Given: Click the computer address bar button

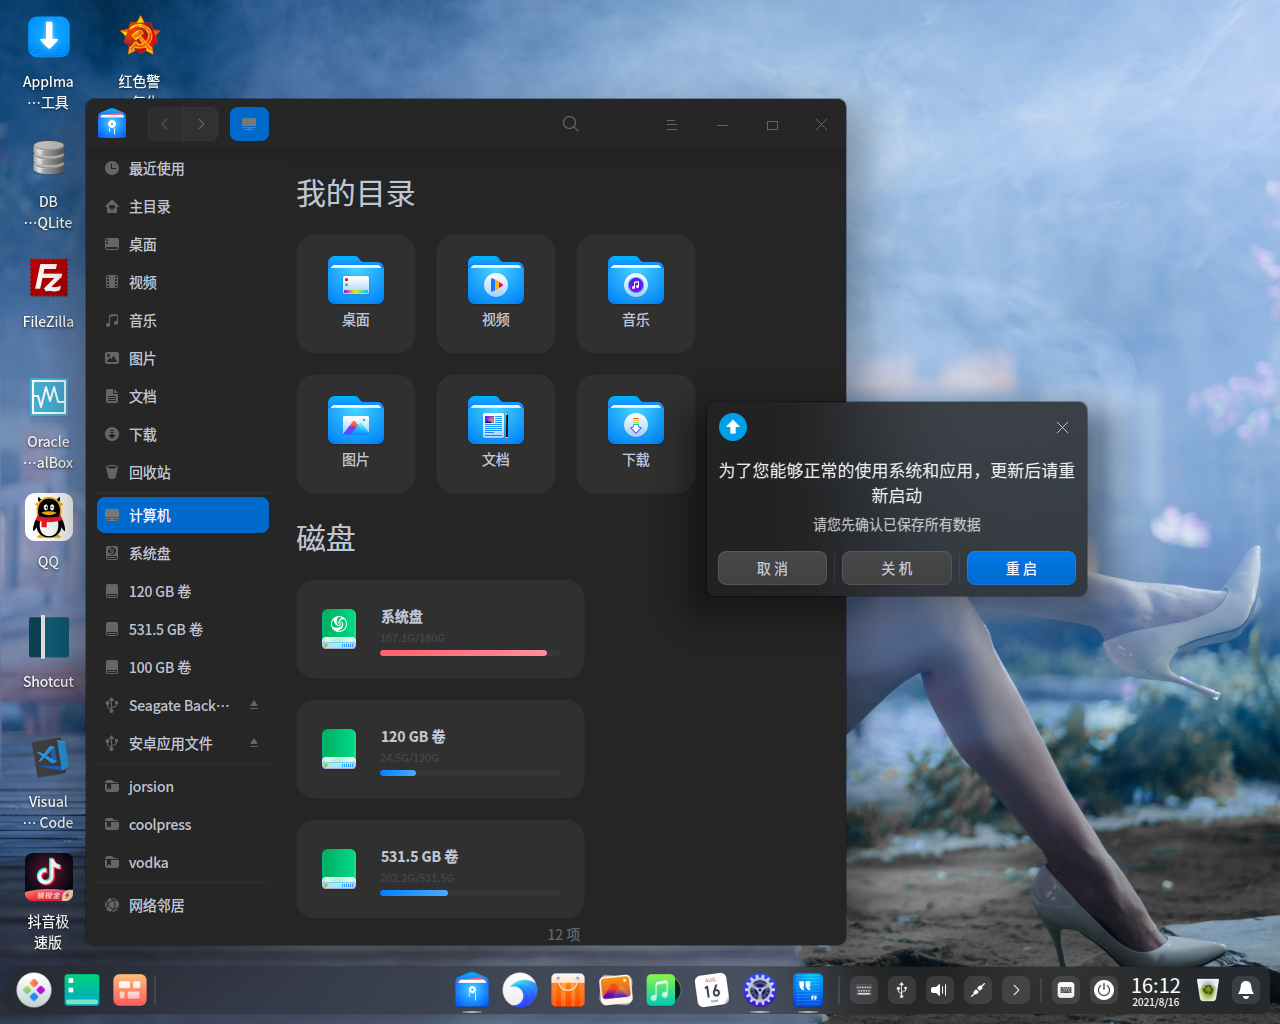Looking at the screenshot, I should [x=249, y=124].
